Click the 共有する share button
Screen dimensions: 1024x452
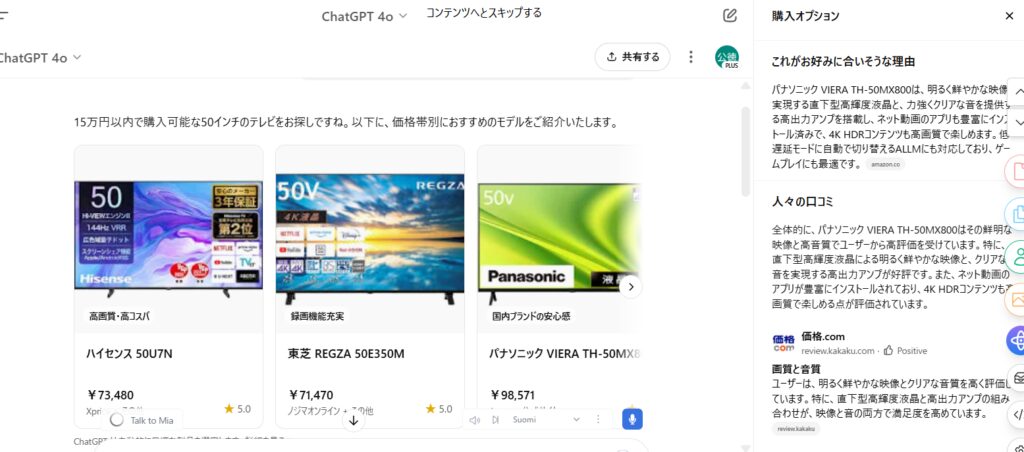pyautogui.click(x=632, y=57)
